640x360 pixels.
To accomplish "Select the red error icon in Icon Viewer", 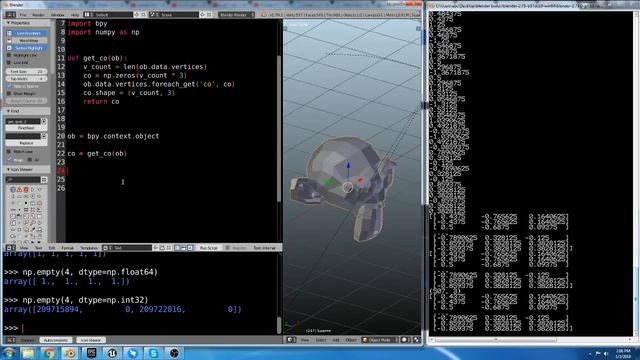I will point(26,189).
